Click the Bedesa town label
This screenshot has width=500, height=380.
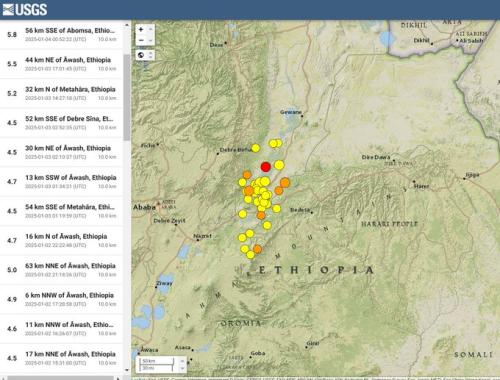[x=300, y=210]
